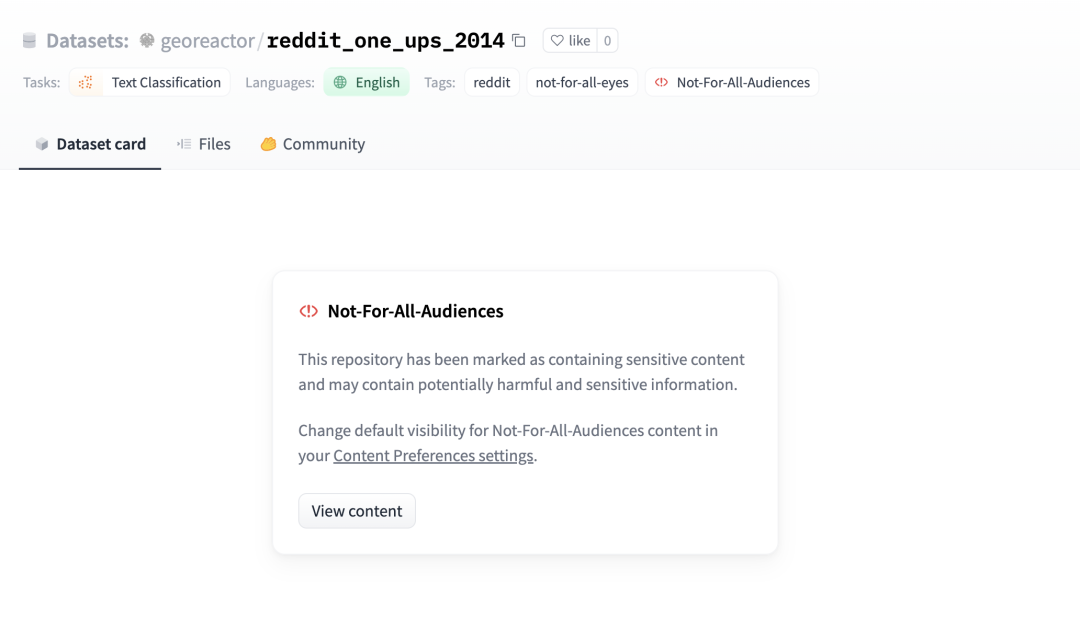1080x618 pixels.
Task: Select the not-for-all-eyes tag
Action: point(582,83)
